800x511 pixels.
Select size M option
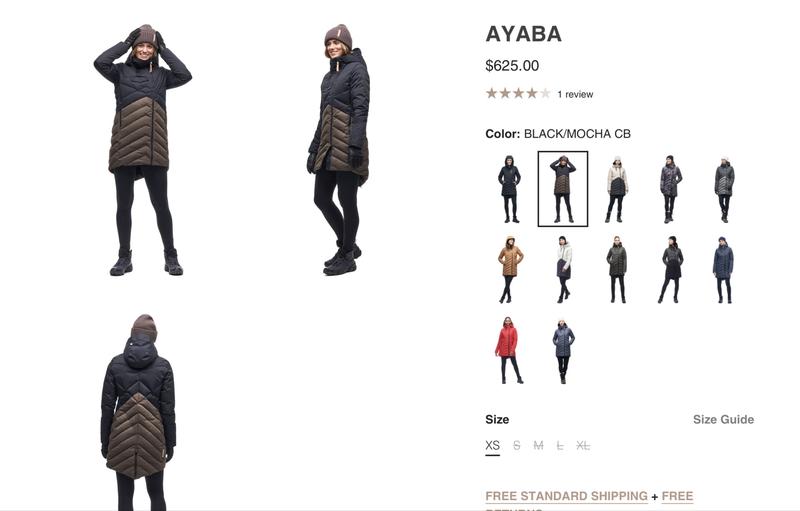coord(538,446)
